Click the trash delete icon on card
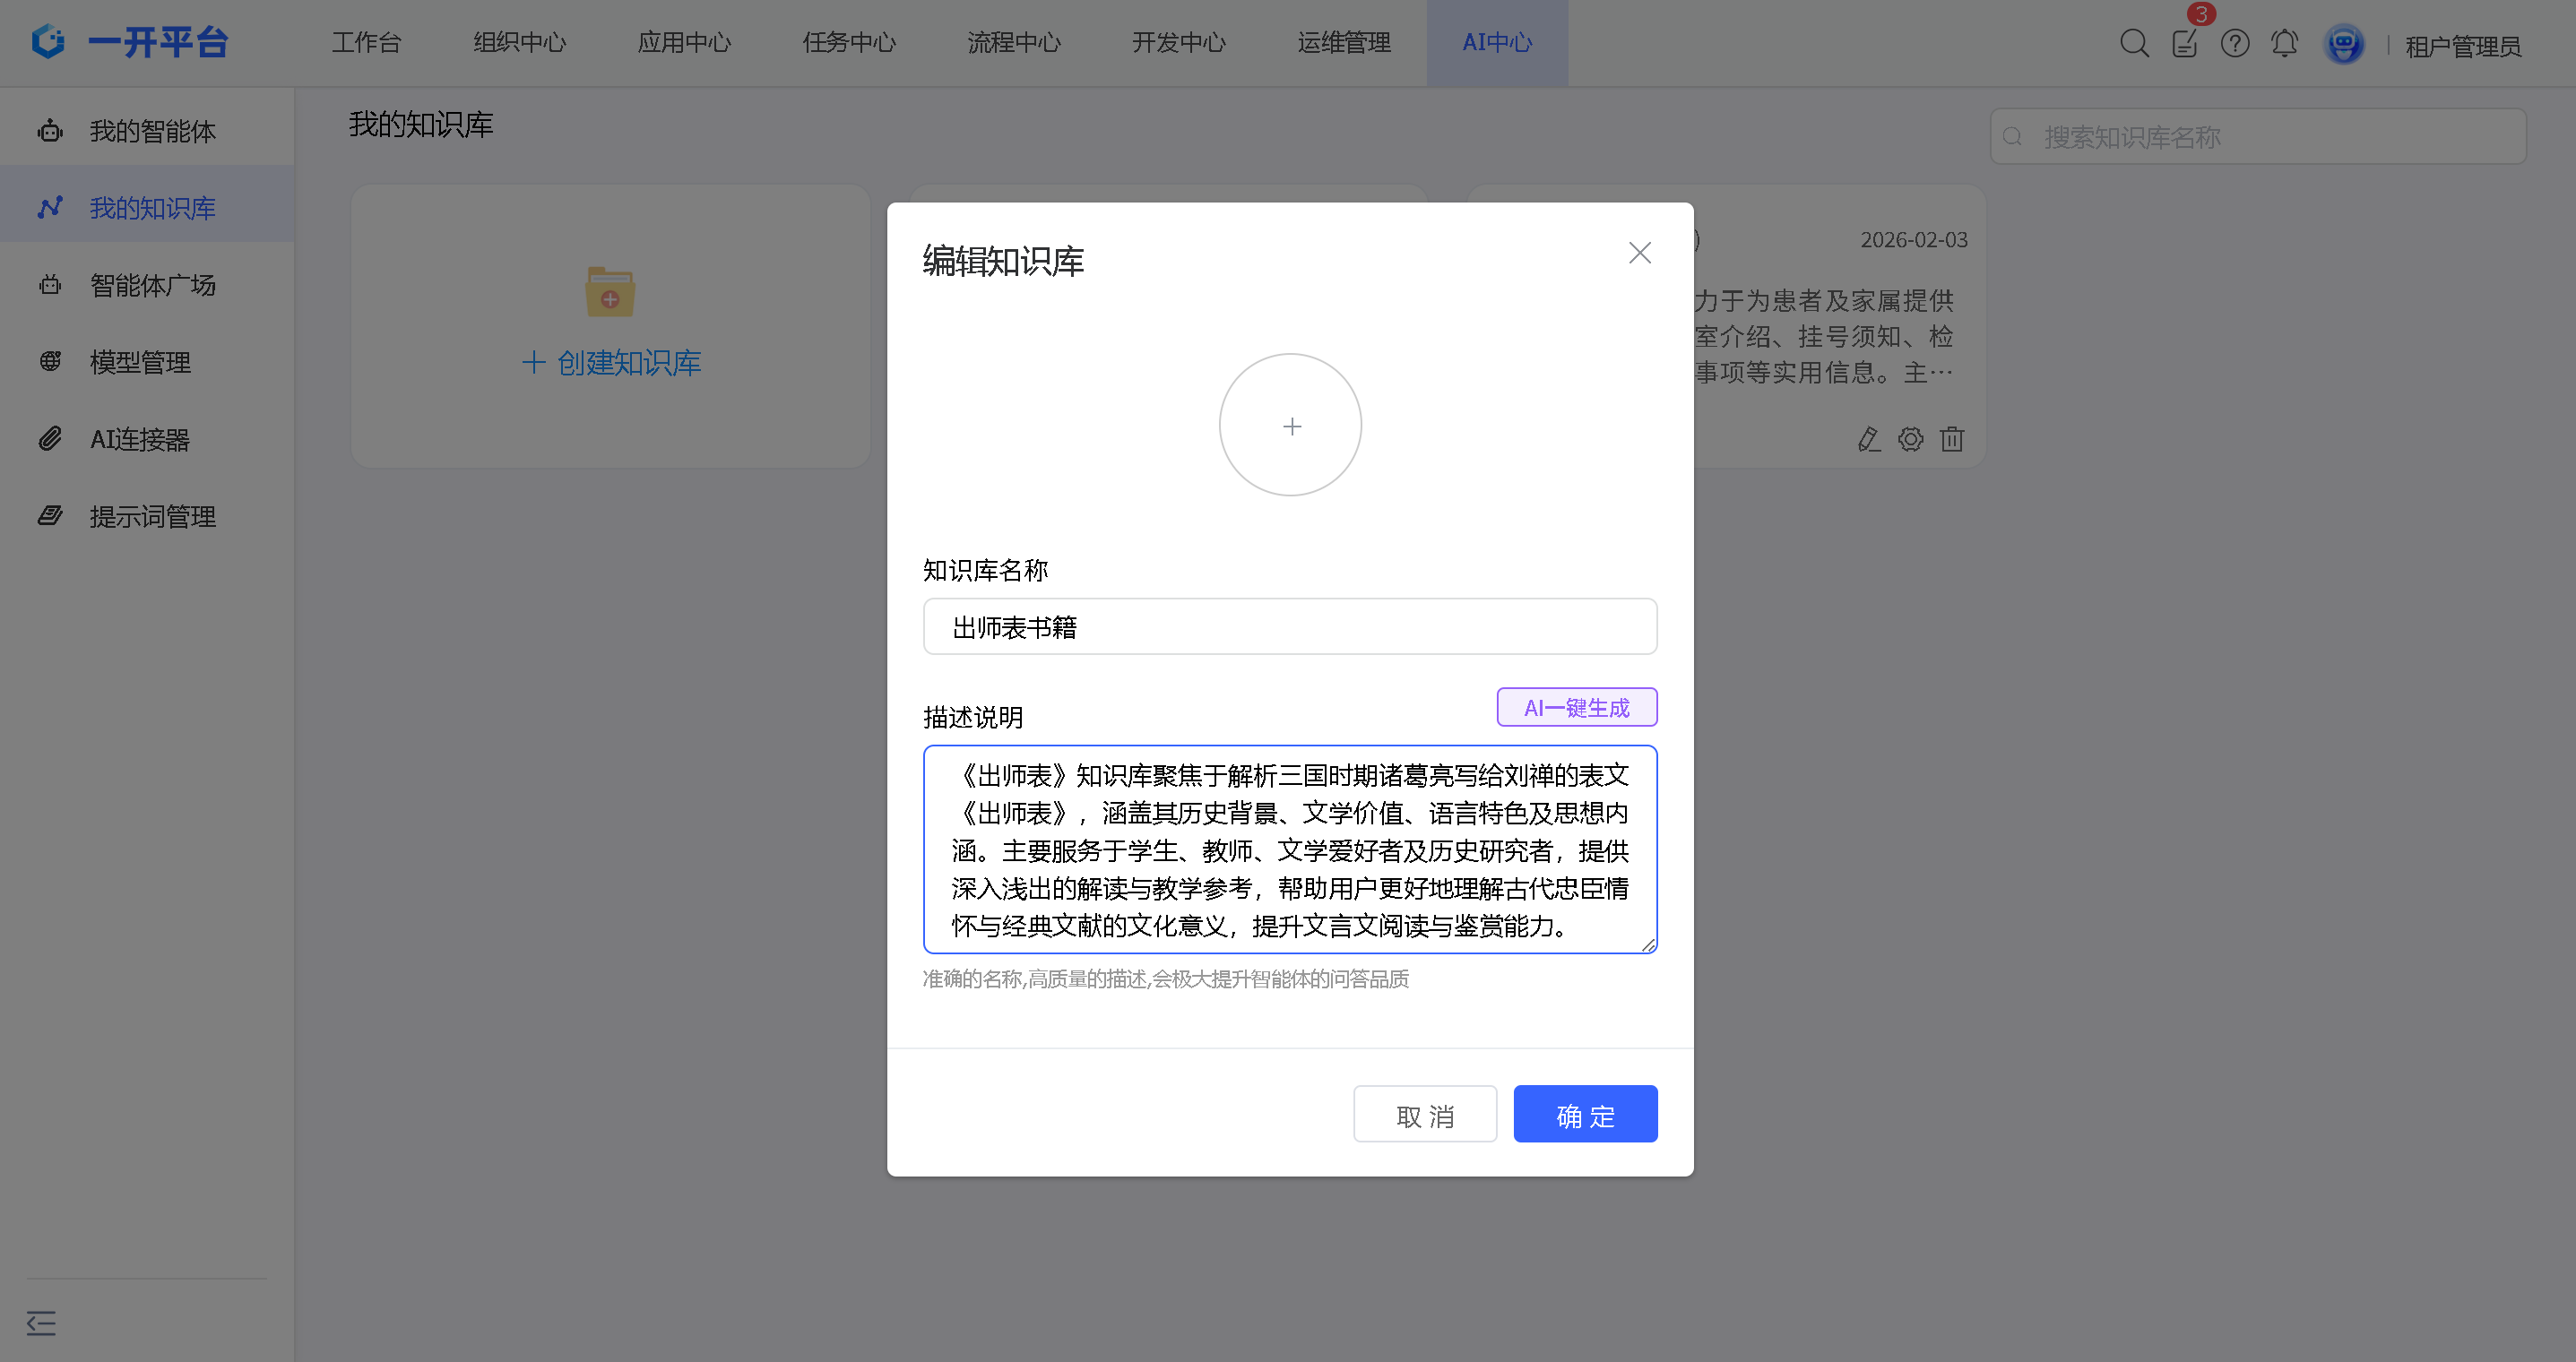The image size is (2576, 1362). click(1952, 439)
